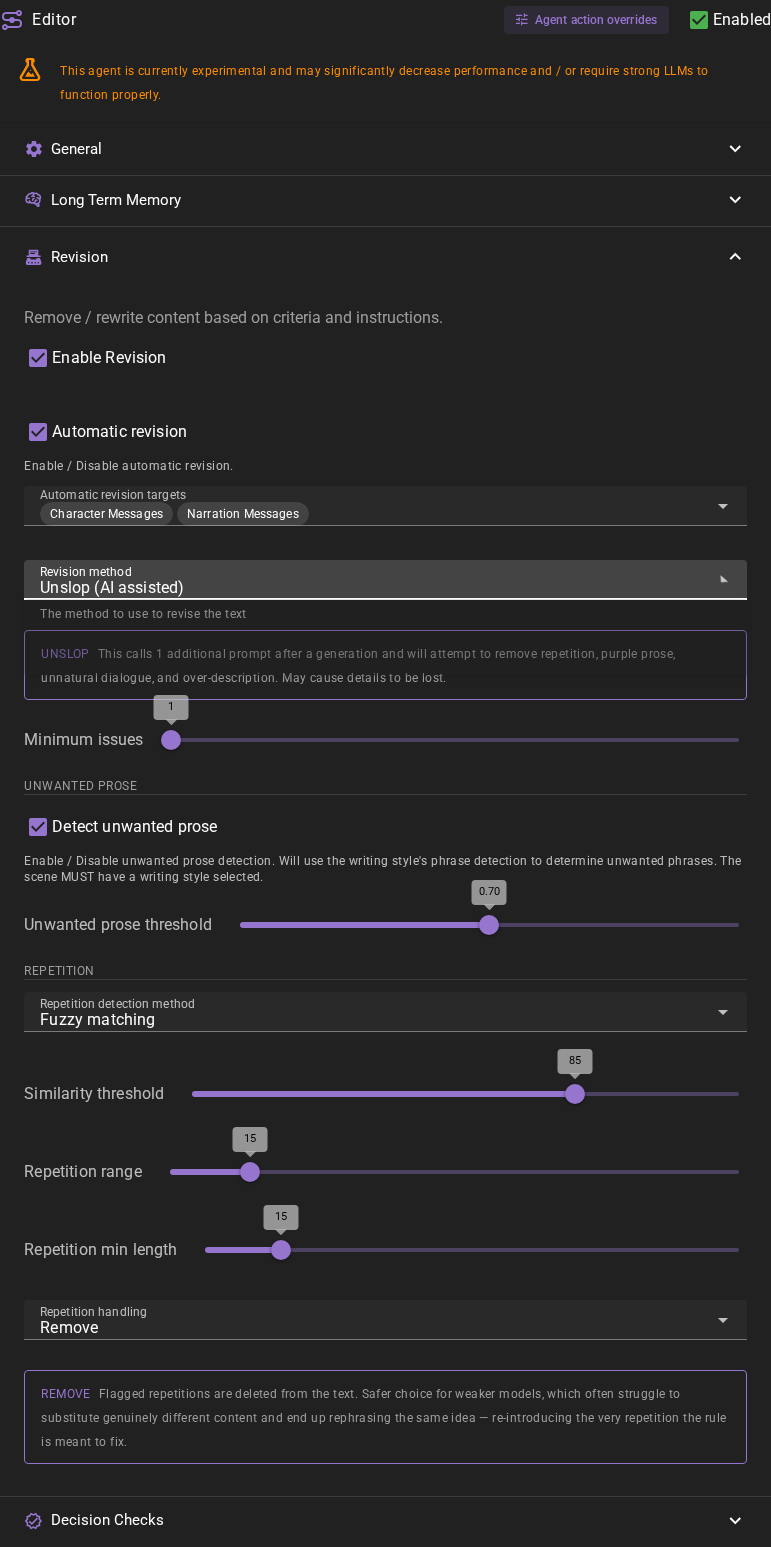Click the Long Term Memory header label
Viewport: 771px width, 1547px height.
point(116,200)
